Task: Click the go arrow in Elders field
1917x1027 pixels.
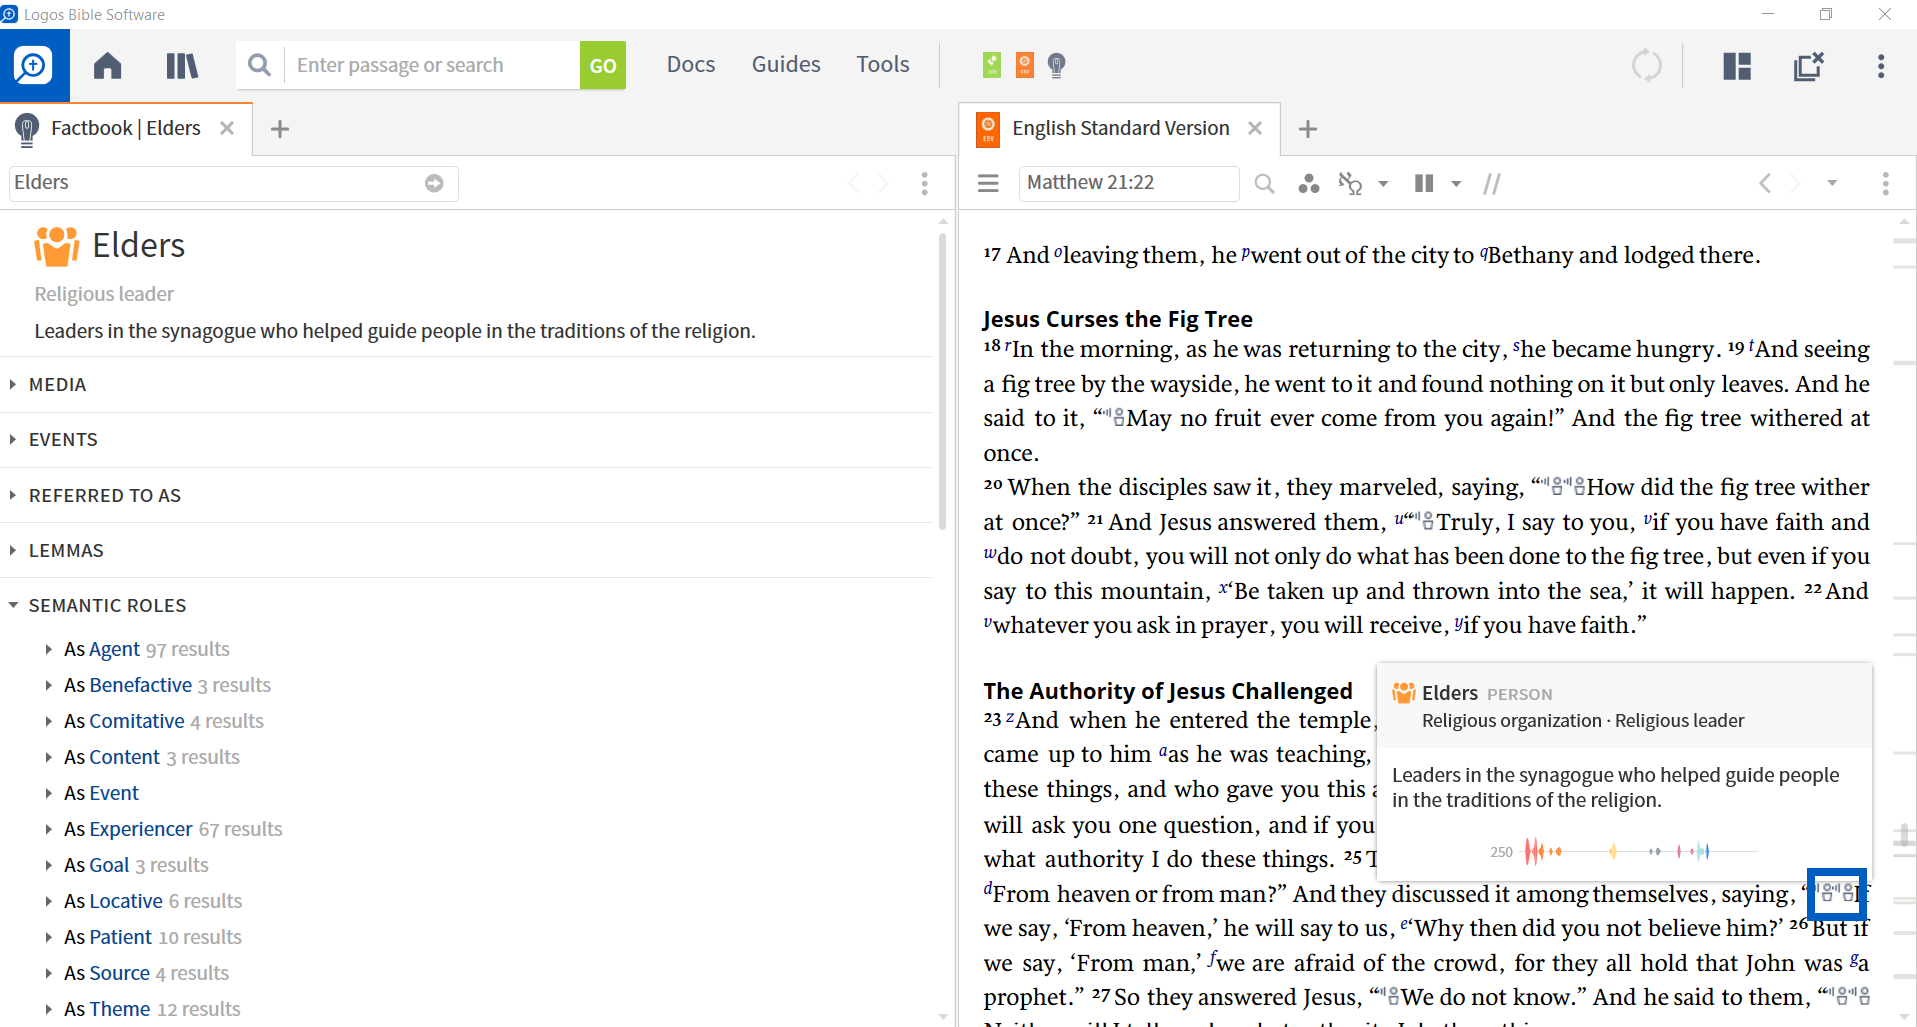Action: (434, 183)
